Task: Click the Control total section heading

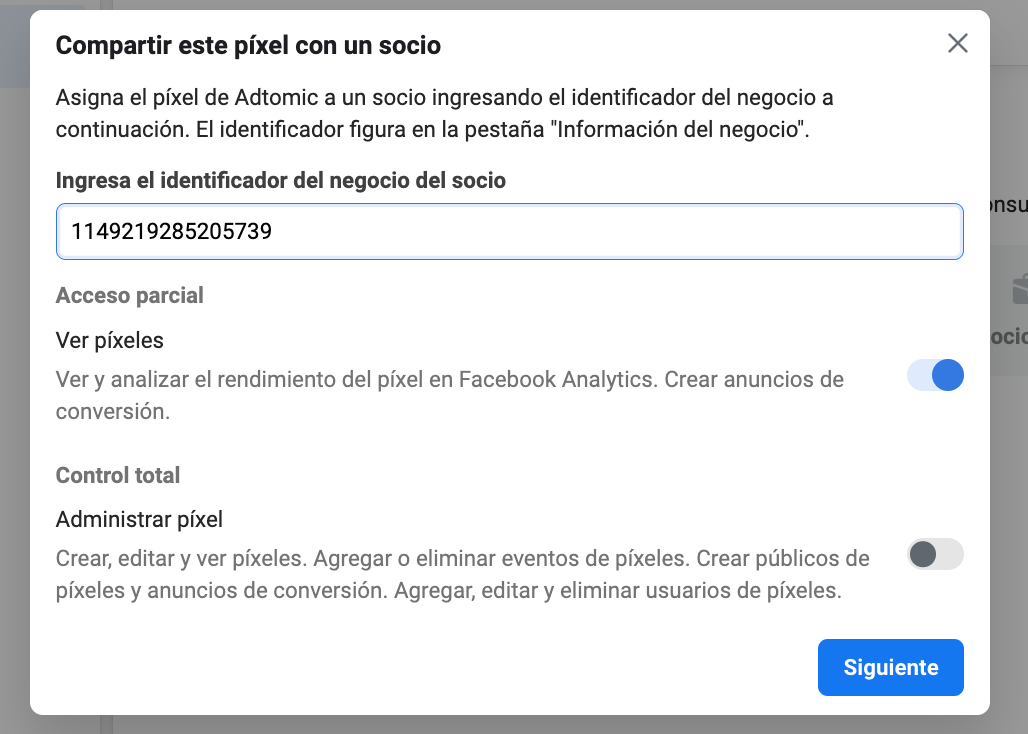Action: [117, 475]
